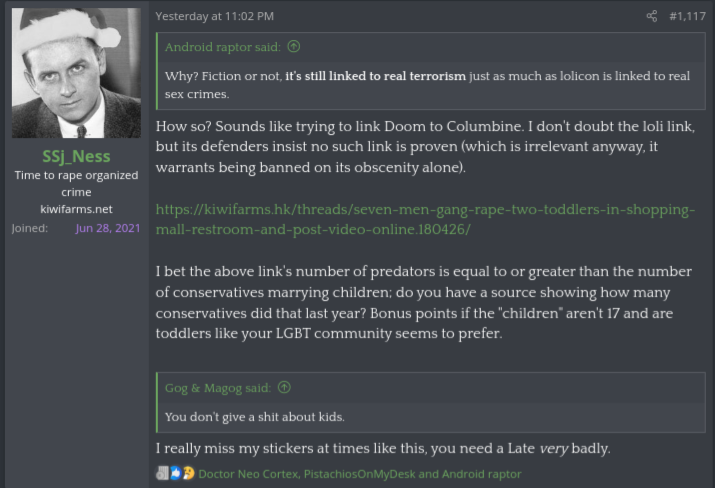The height and width of the screenshot is (488, 715).
Task: Click the blue thumbs-up reaction icon
Action: click(x=176, y=473)
